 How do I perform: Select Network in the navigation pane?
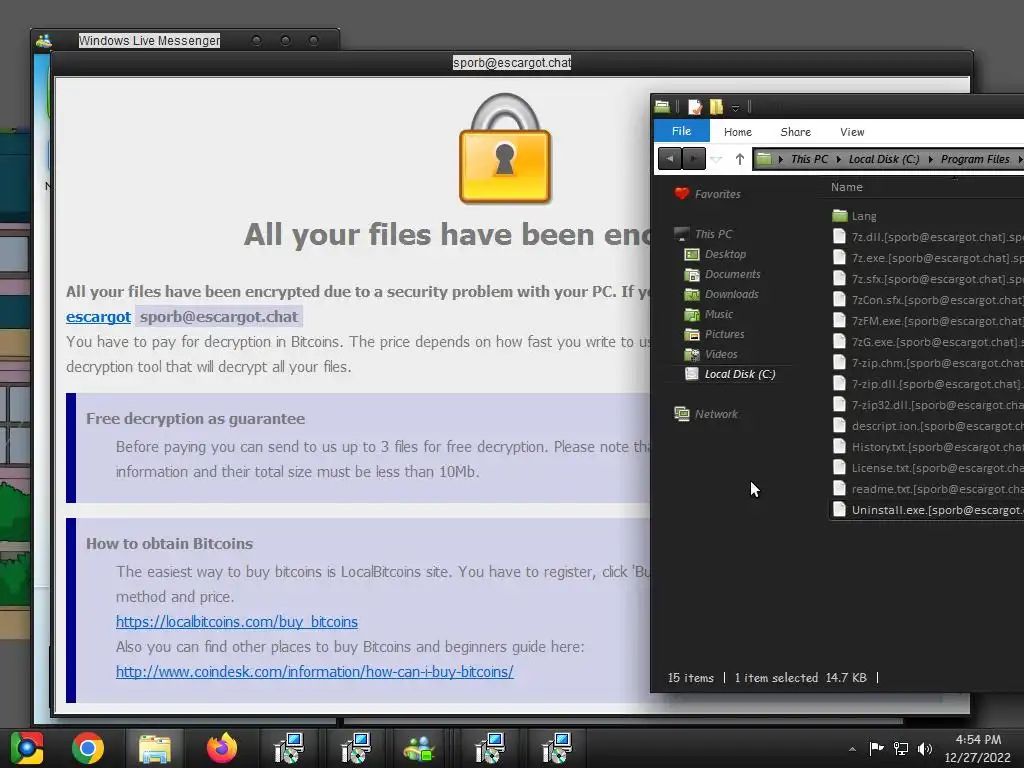click(x=716, y=414)
